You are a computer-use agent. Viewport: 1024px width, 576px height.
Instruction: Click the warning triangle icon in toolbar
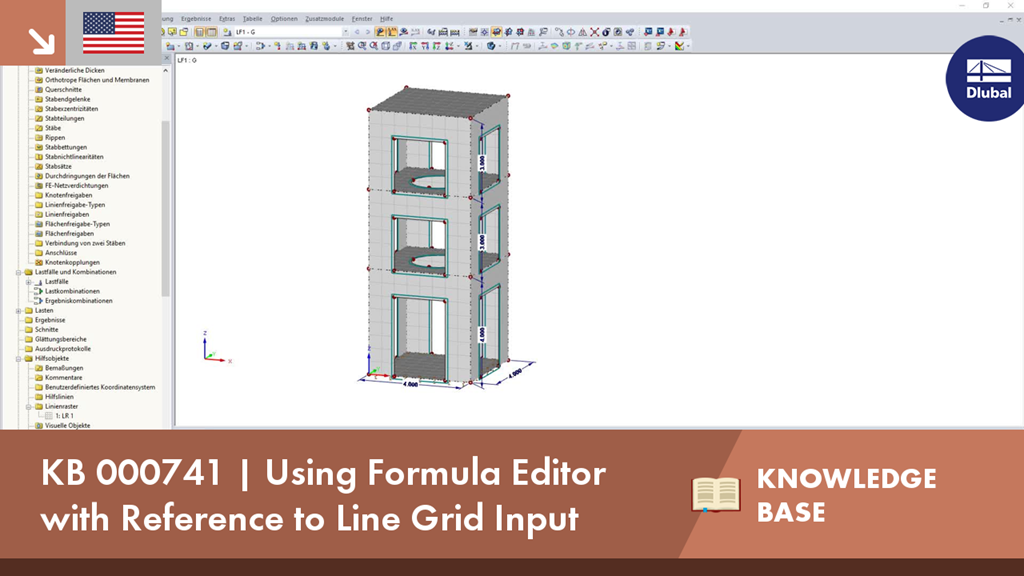[583, 31]
